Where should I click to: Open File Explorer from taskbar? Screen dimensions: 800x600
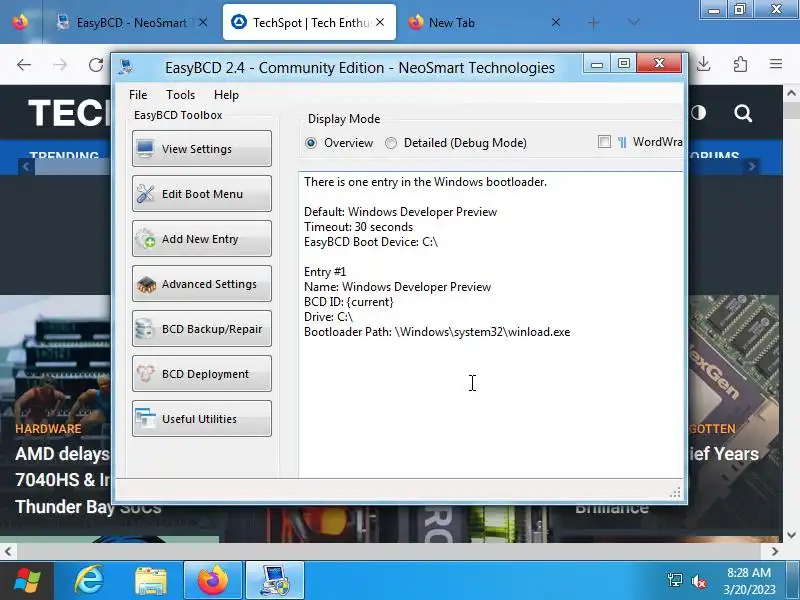tap(151, 581)
